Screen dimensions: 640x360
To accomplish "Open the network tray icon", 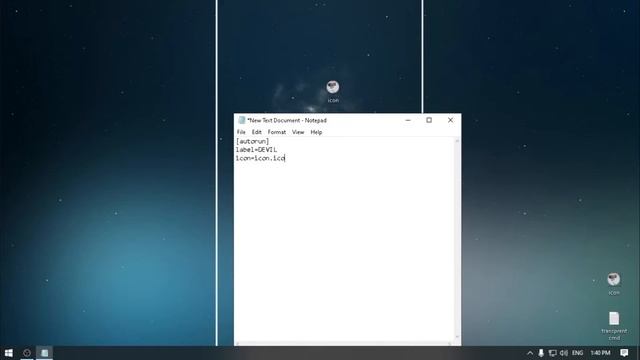I will pos(553,353).
